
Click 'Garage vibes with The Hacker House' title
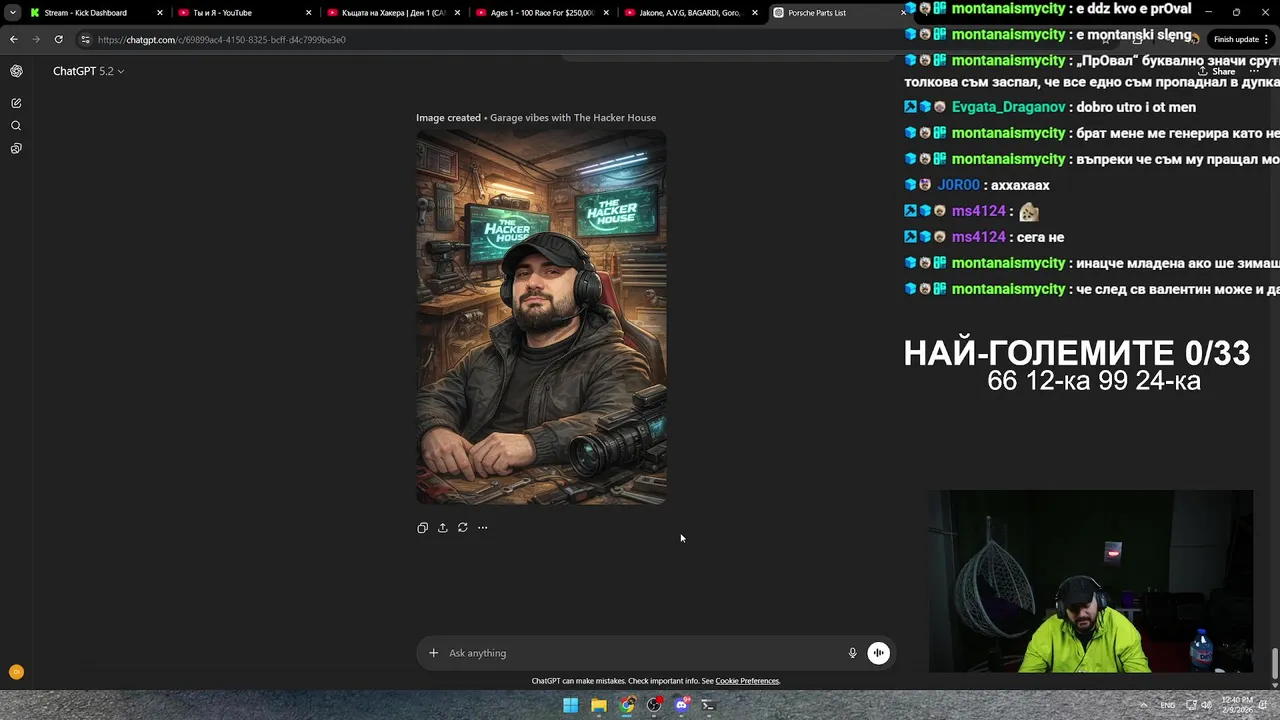(573, 118)
